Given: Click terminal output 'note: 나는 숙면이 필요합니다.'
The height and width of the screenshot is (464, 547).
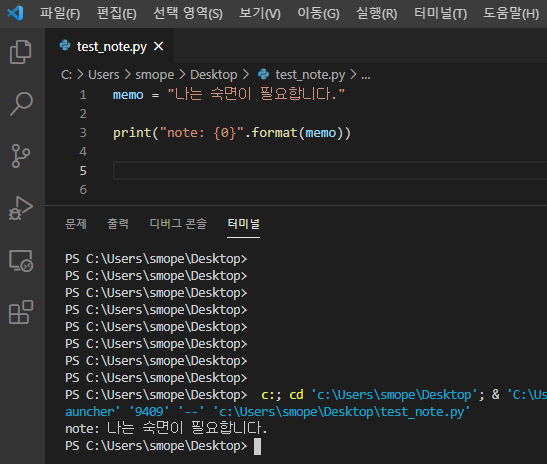Looking at the screenshot, I should pyautogui.click(x=166, y=428).
